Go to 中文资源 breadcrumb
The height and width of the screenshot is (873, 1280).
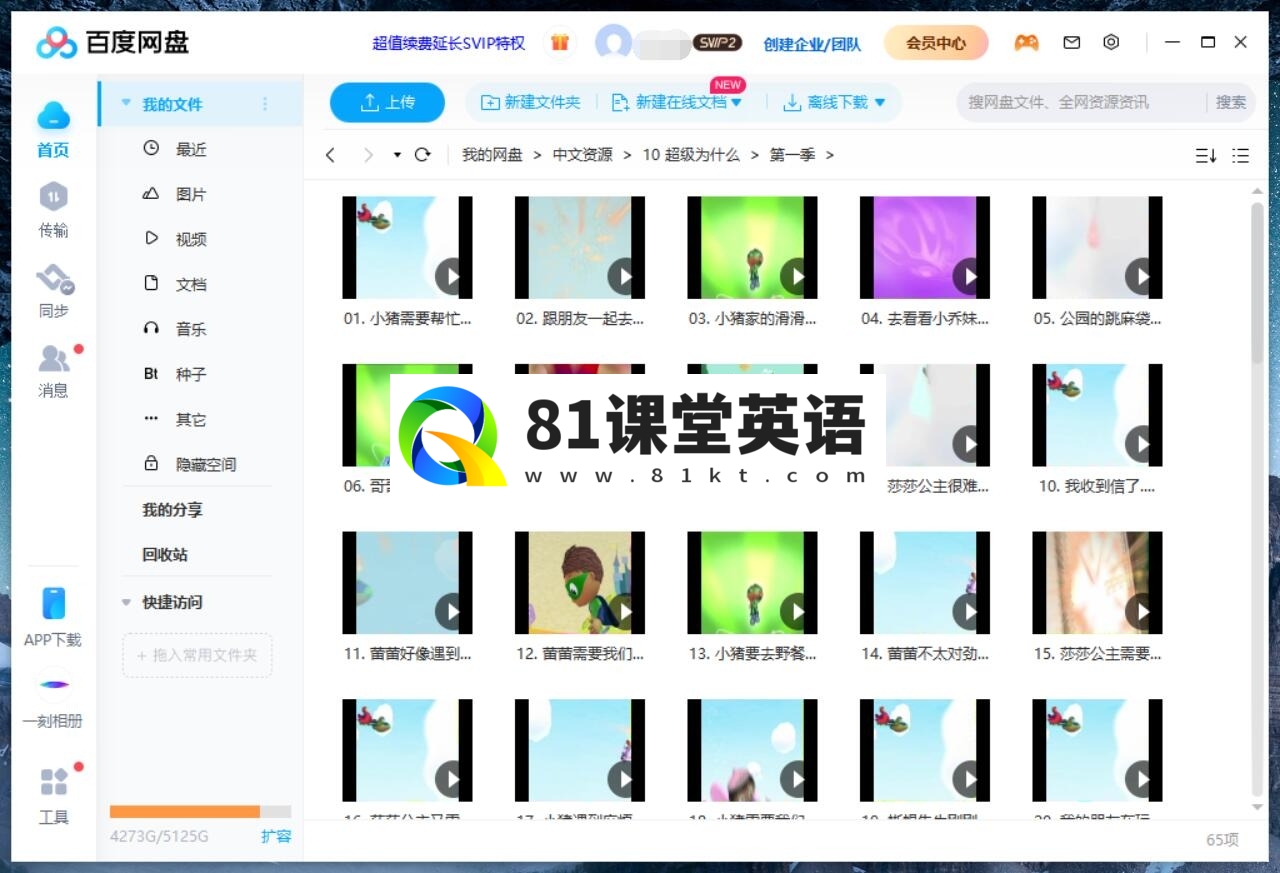click(583, 155)
